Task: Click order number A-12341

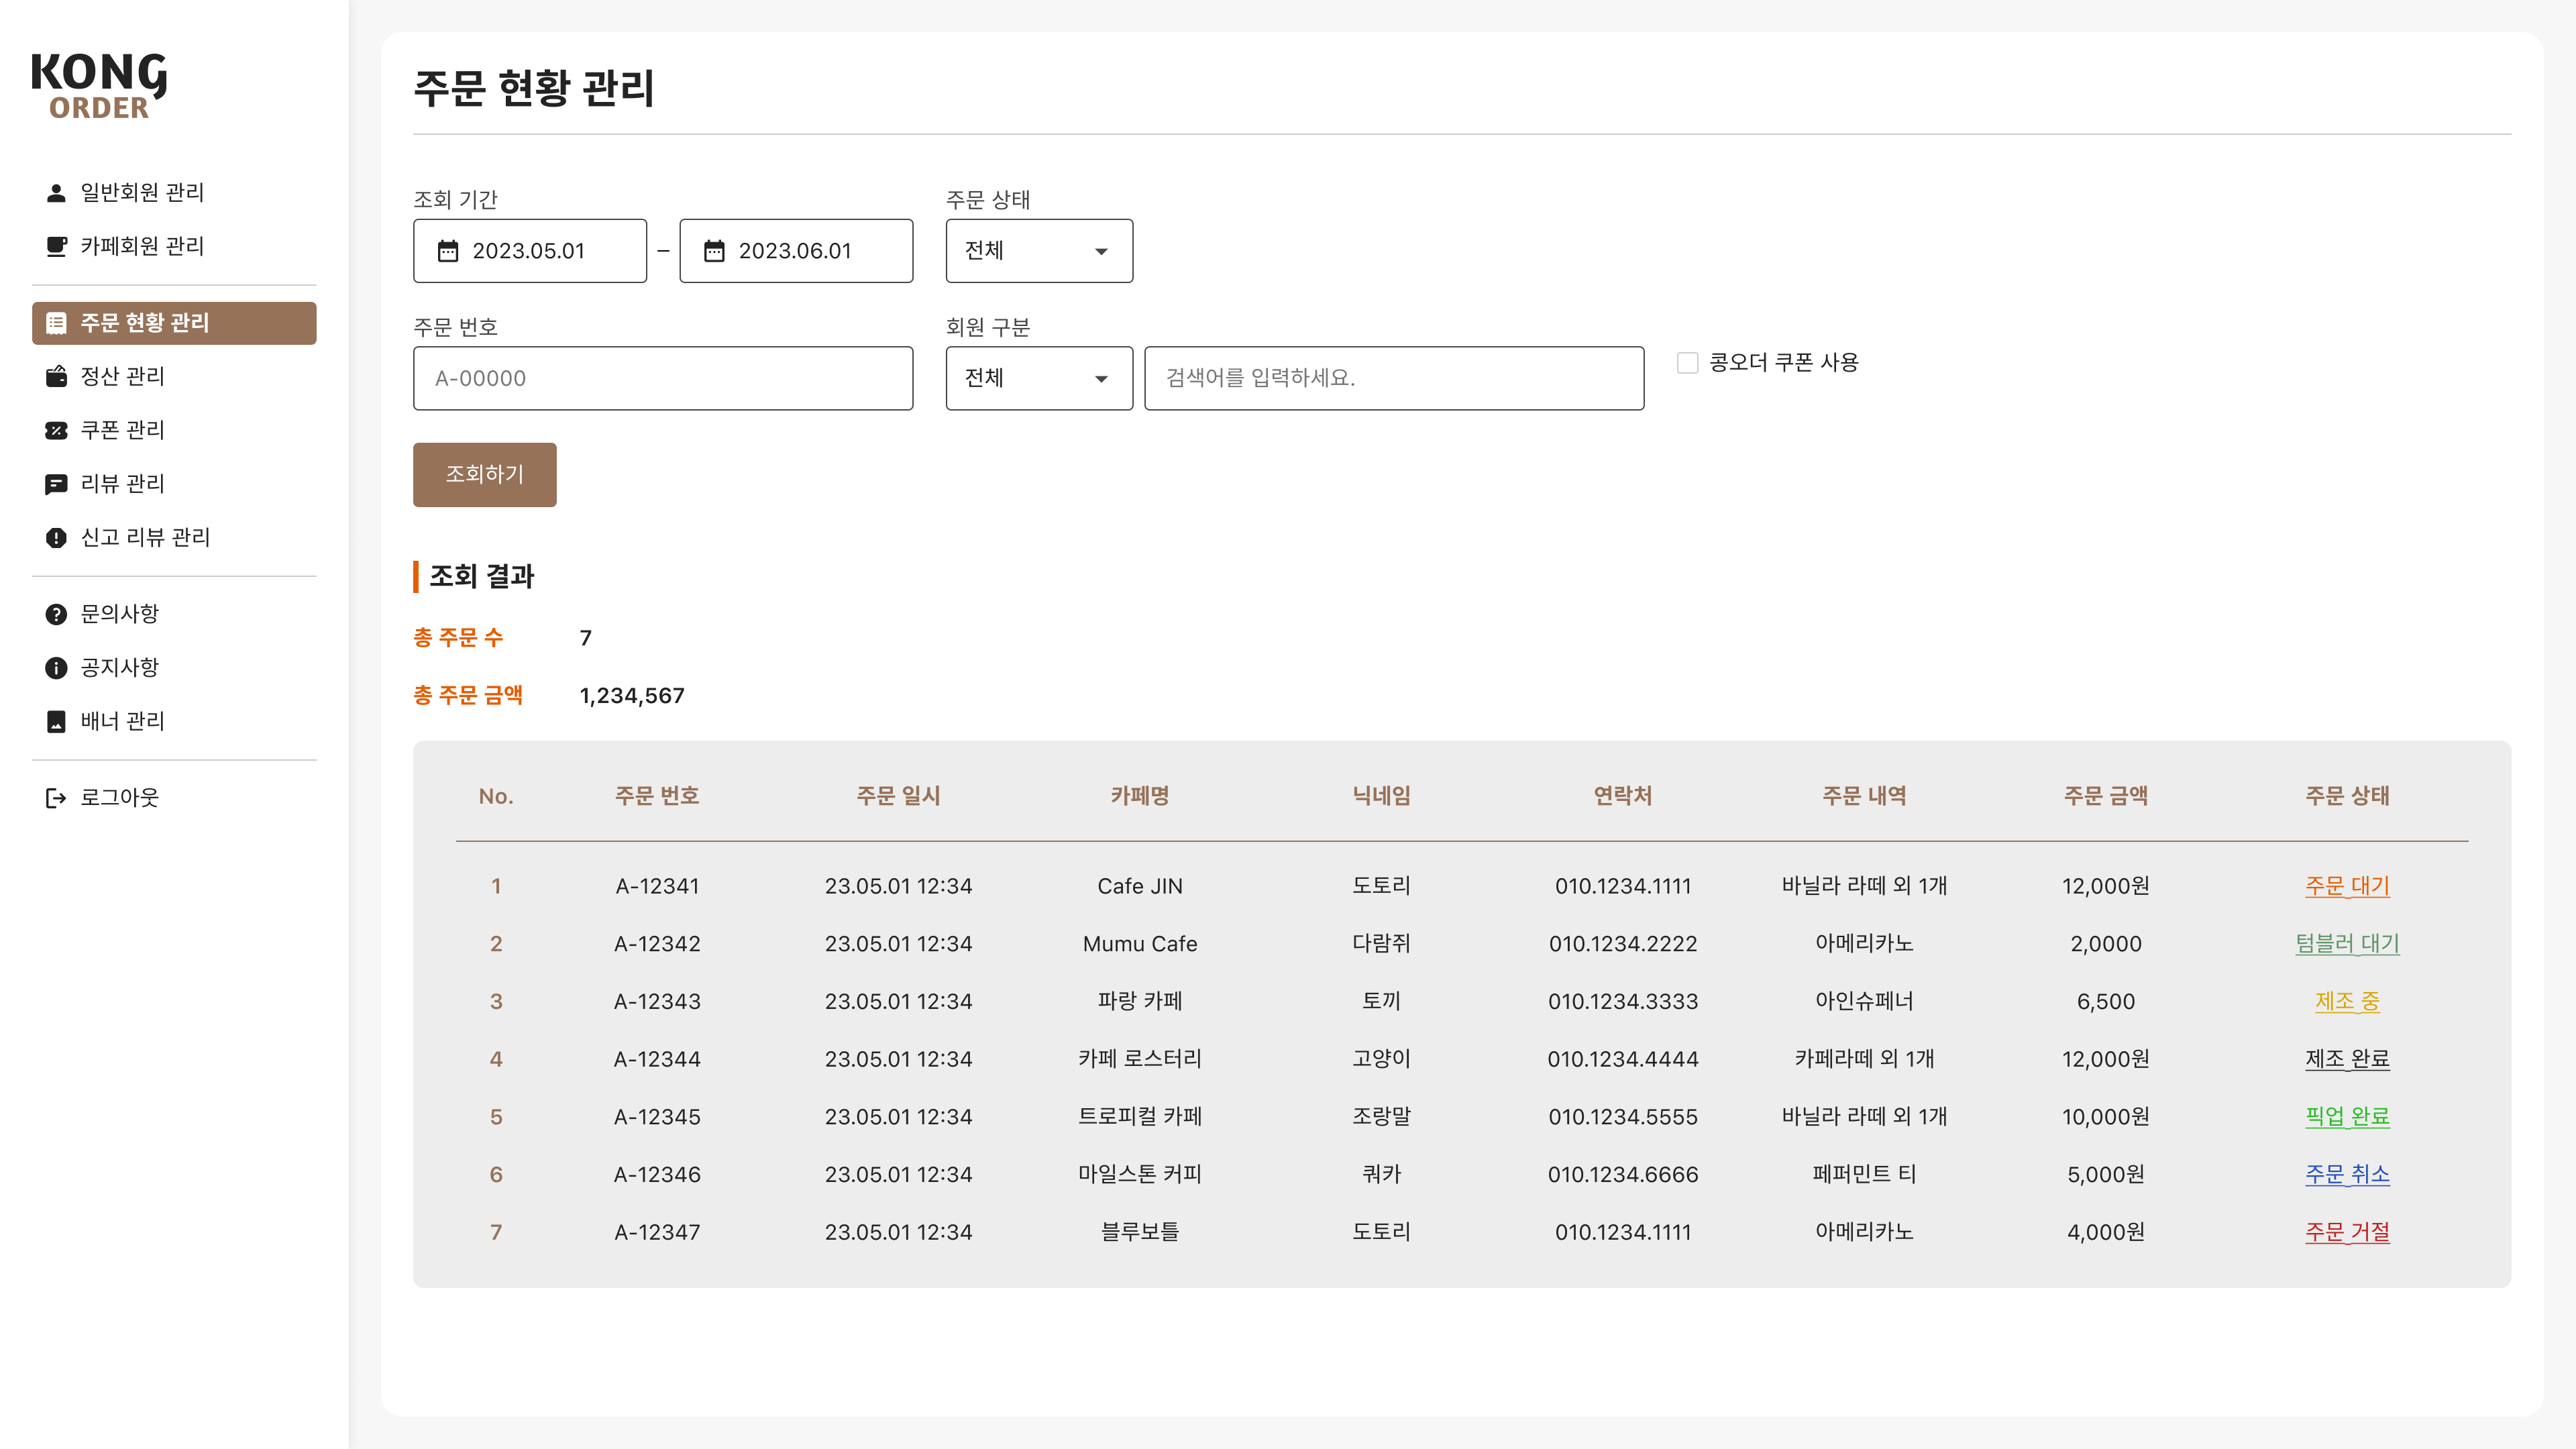Action: [657, 886]
